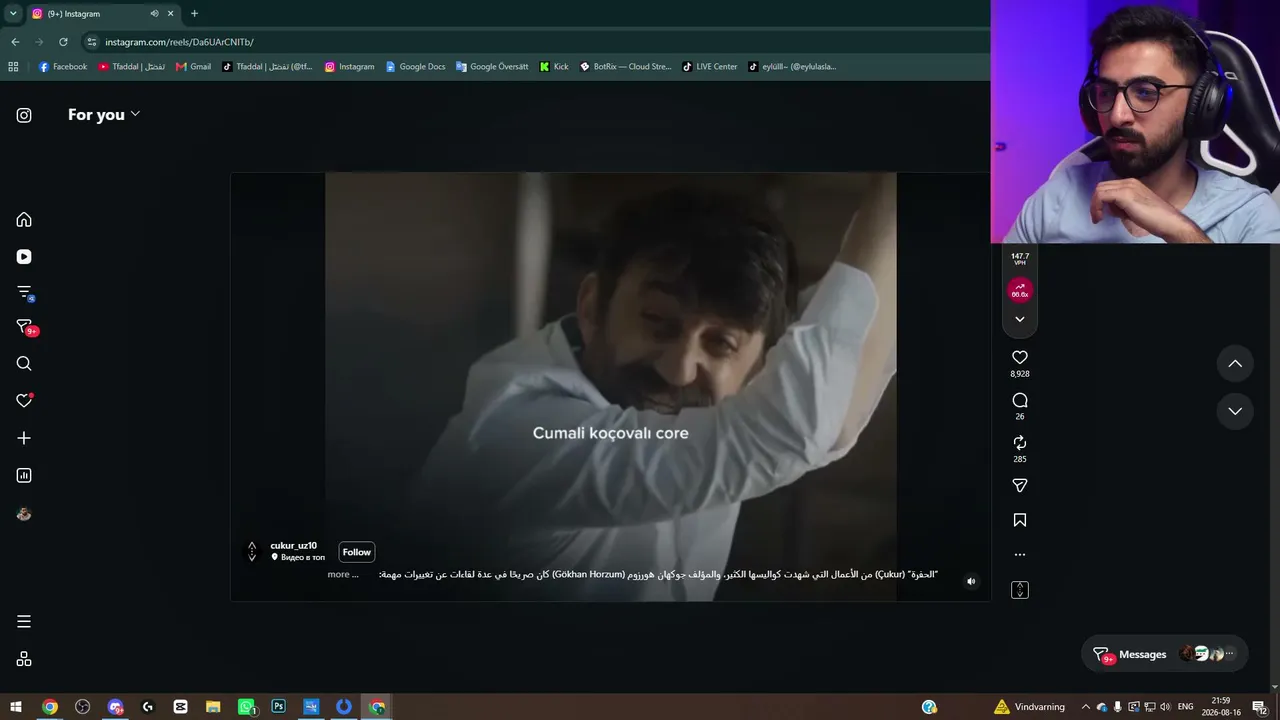This screenshot has height=720, width=1280.
Task: Open WhatsApp from the taskbar
Action: (246, 707)
